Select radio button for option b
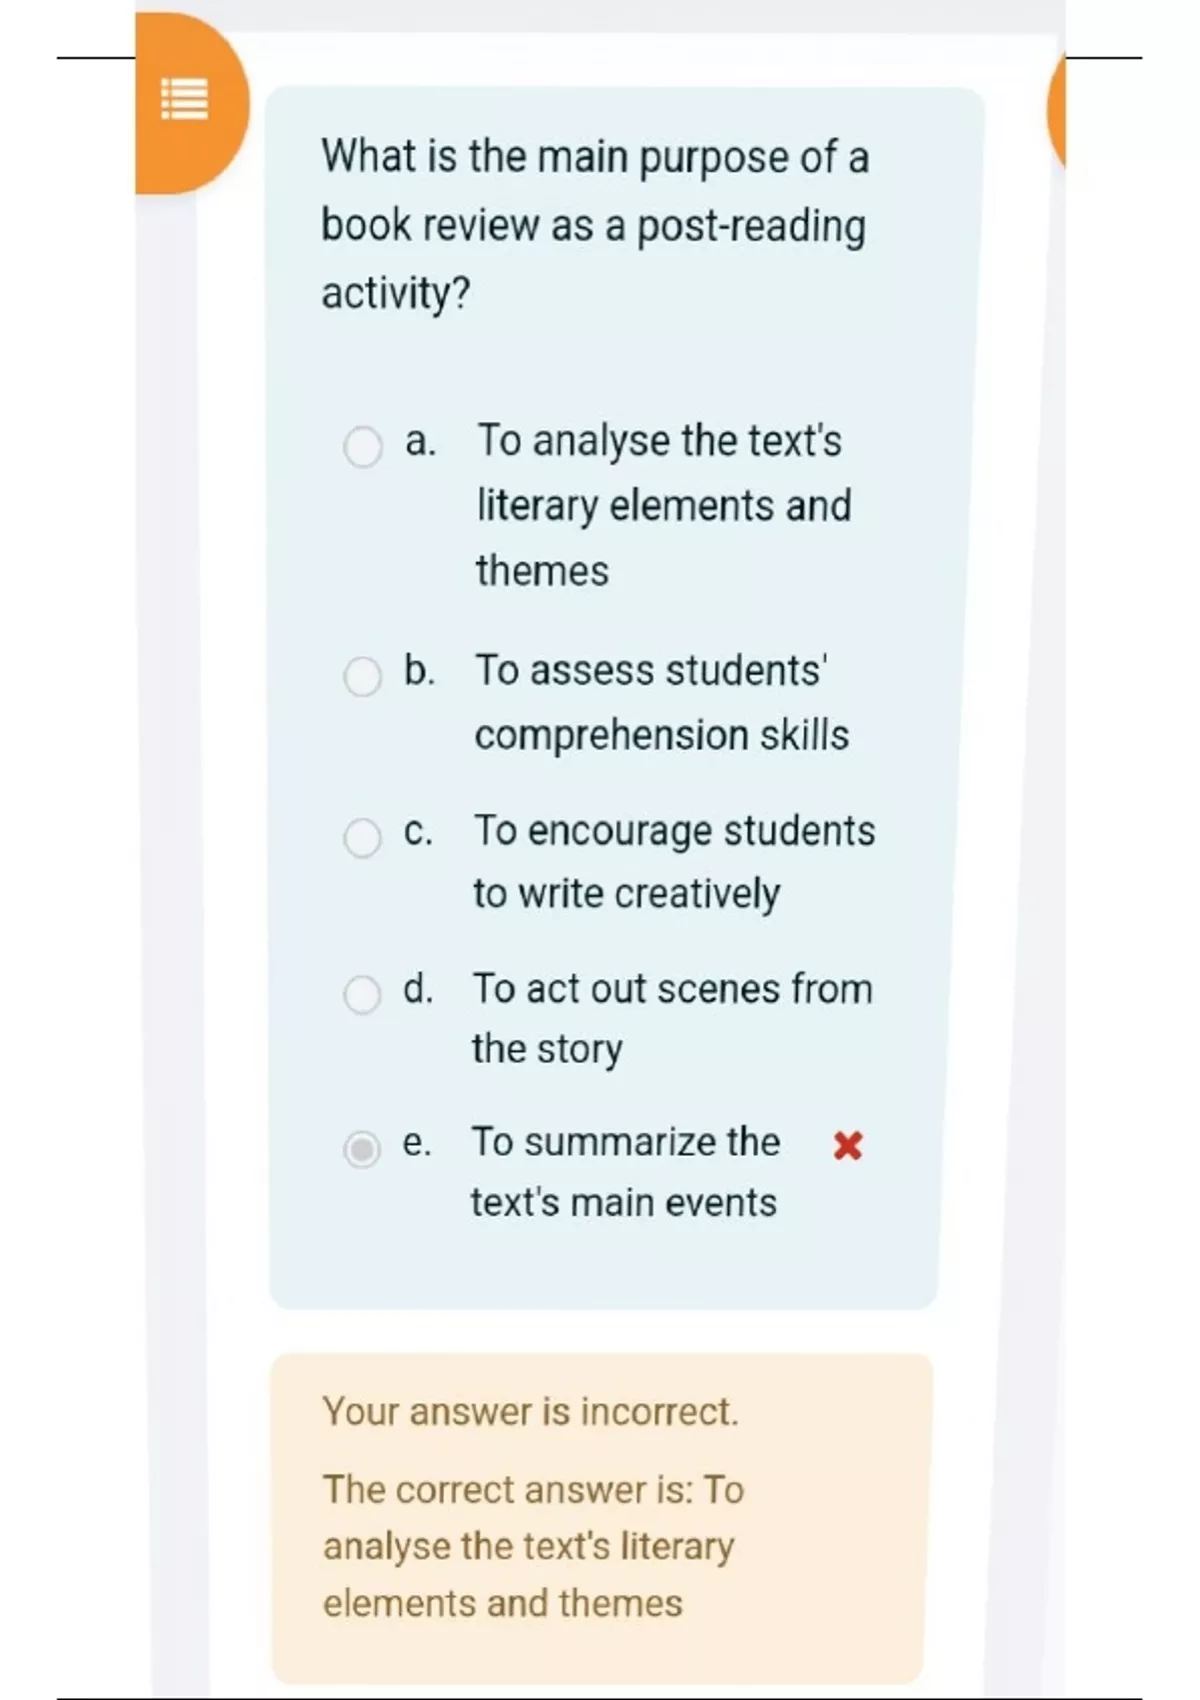The height and width of the screenshot is (1700, 1200). pyautogui.click(x=362, y=677)
